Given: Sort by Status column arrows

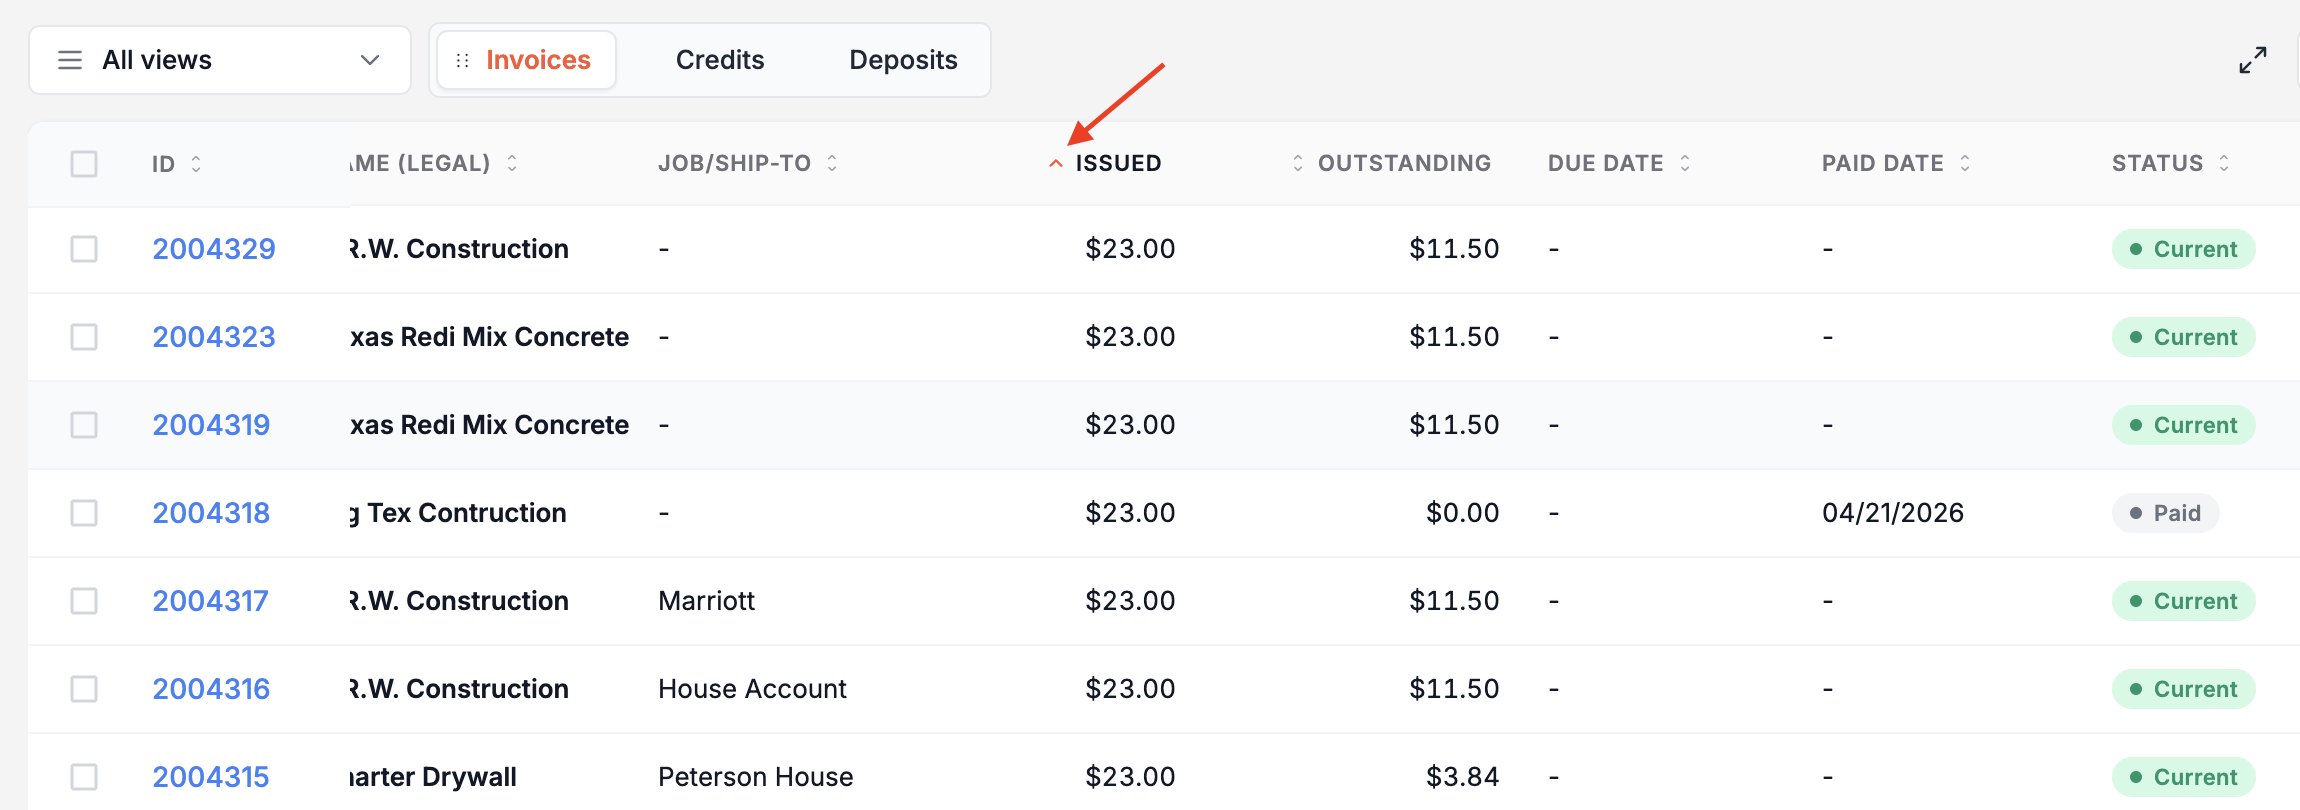Looking at the screenshot, I should pyautogui.click(x=2224, y=163).
